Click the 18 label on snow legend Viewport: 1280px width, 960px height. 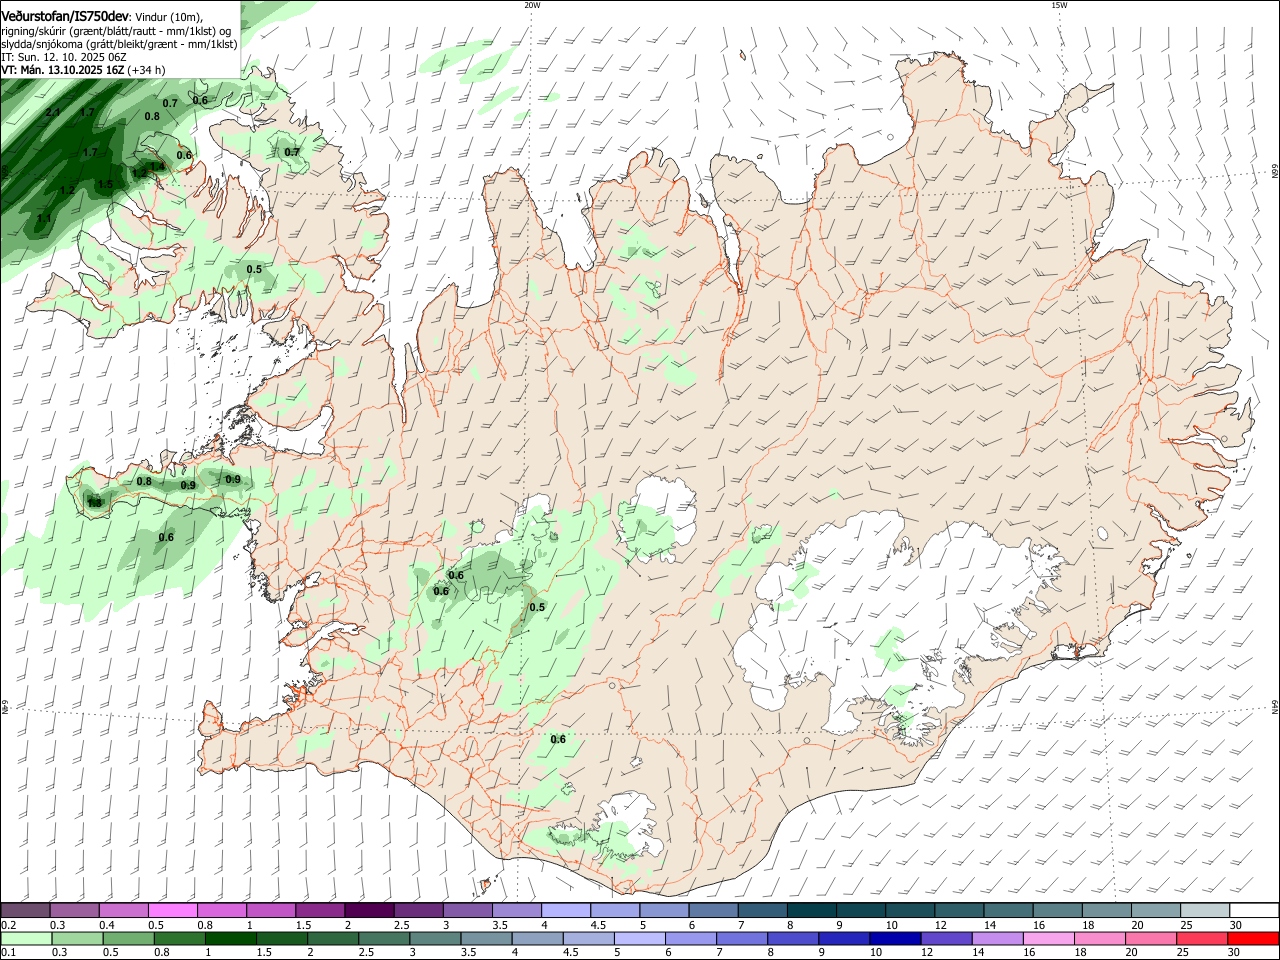pos(1088,925)
